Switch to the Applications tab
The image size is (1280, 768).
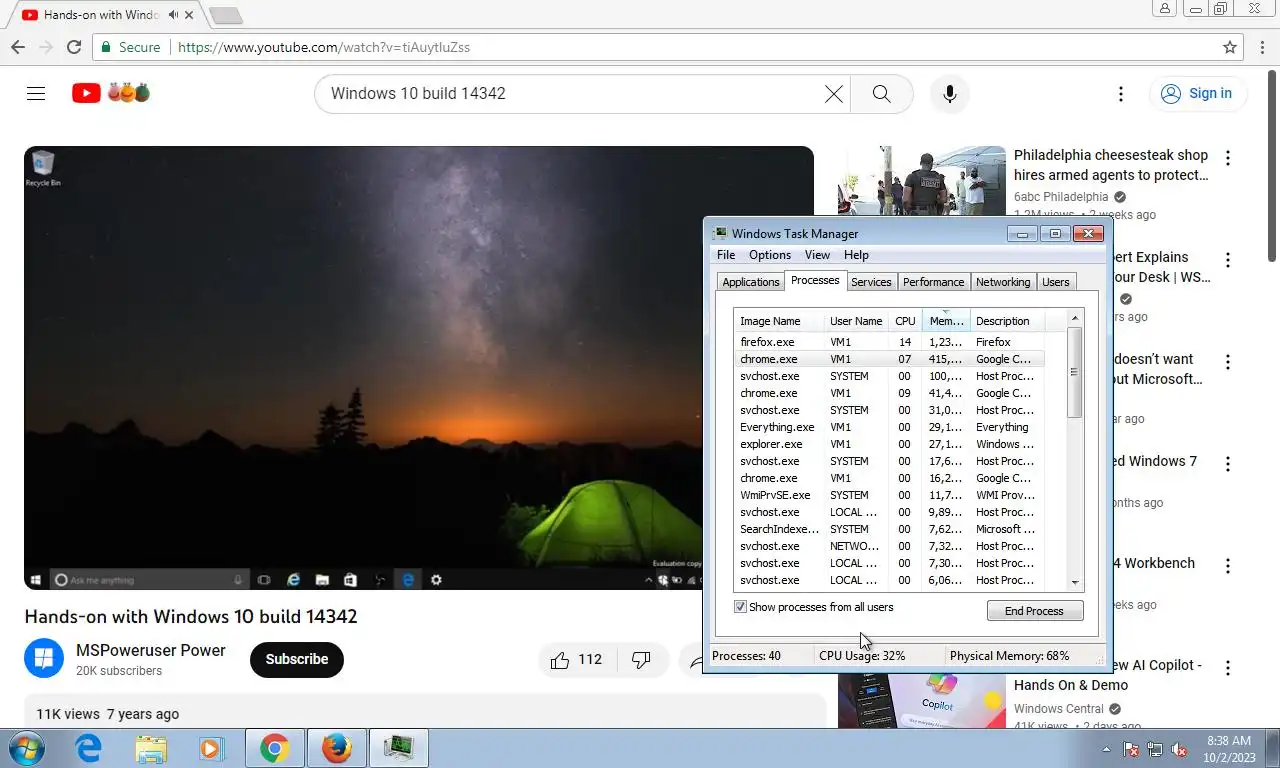750,282
